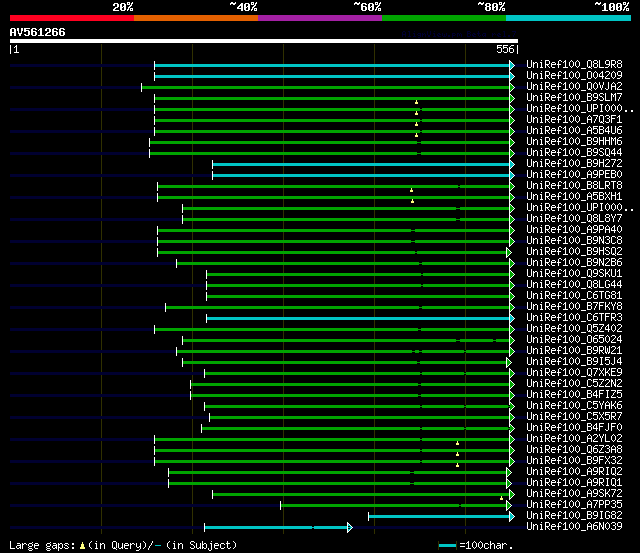Select hit label UniRef100_Q8L8Y7
The image size is (640, 553).
(x=574, y=219)
